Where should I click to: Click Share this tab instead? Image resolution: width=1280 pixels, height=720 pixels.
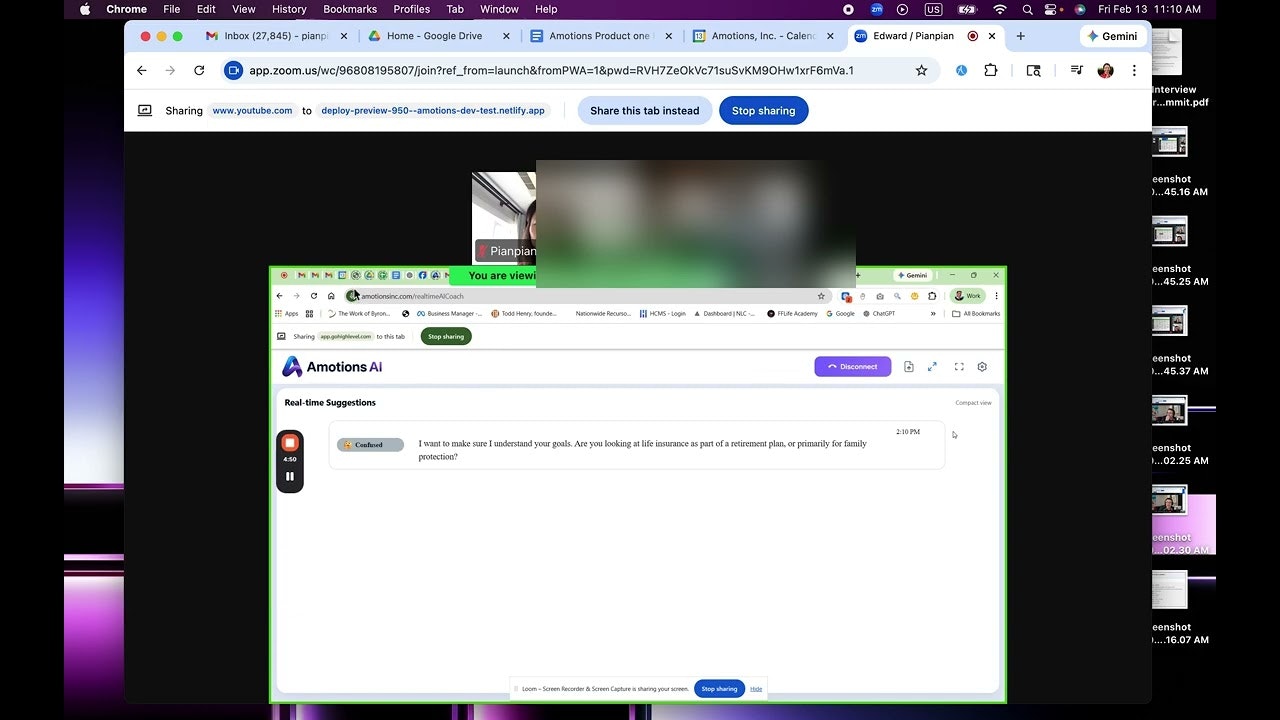pos(644,110)
